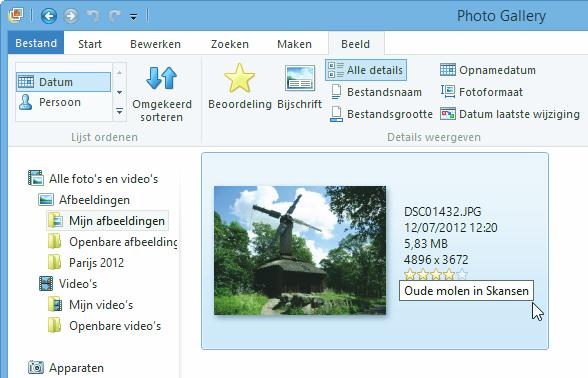Order the list by Datum
Image resolution: width=588 pixels, height=378 pixels.
64,82
